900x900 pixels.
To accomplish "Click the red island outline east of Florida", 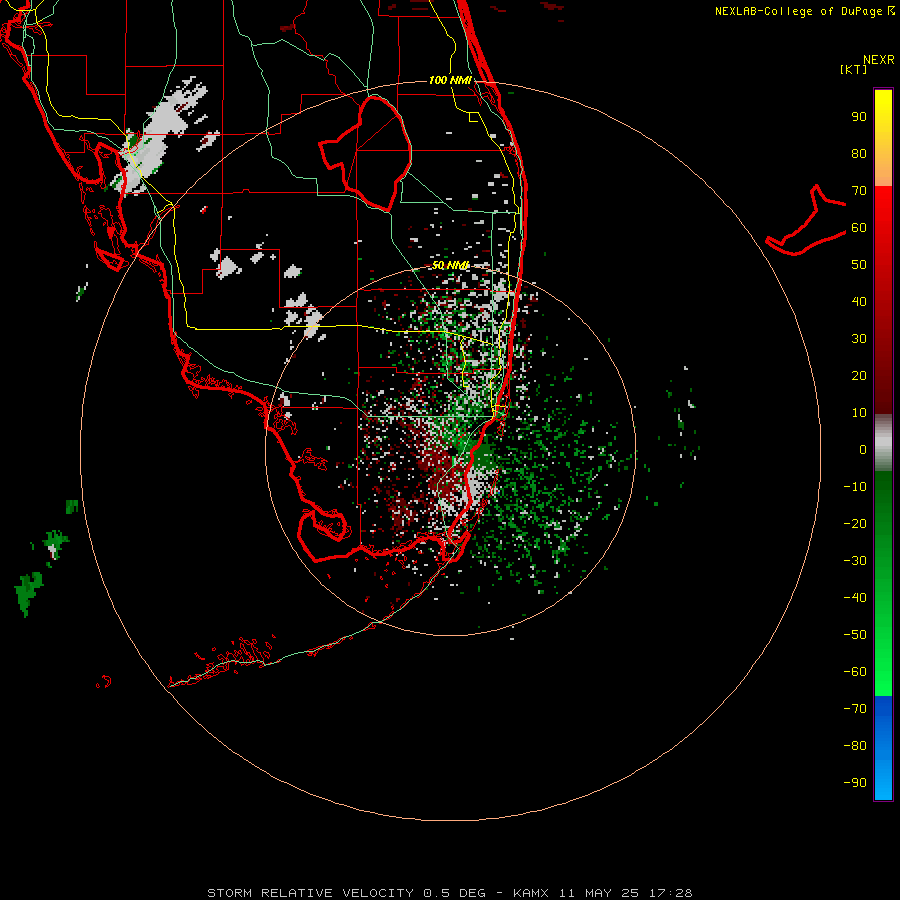I will 806,221.
